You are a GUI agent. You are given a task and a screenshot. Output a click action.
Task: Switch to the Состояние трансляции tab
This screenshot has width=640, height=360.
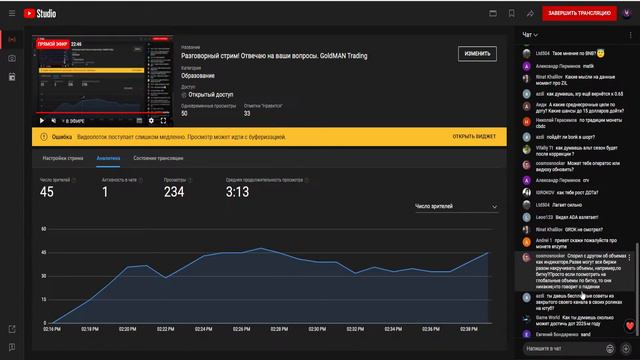(x=158, y=158)
